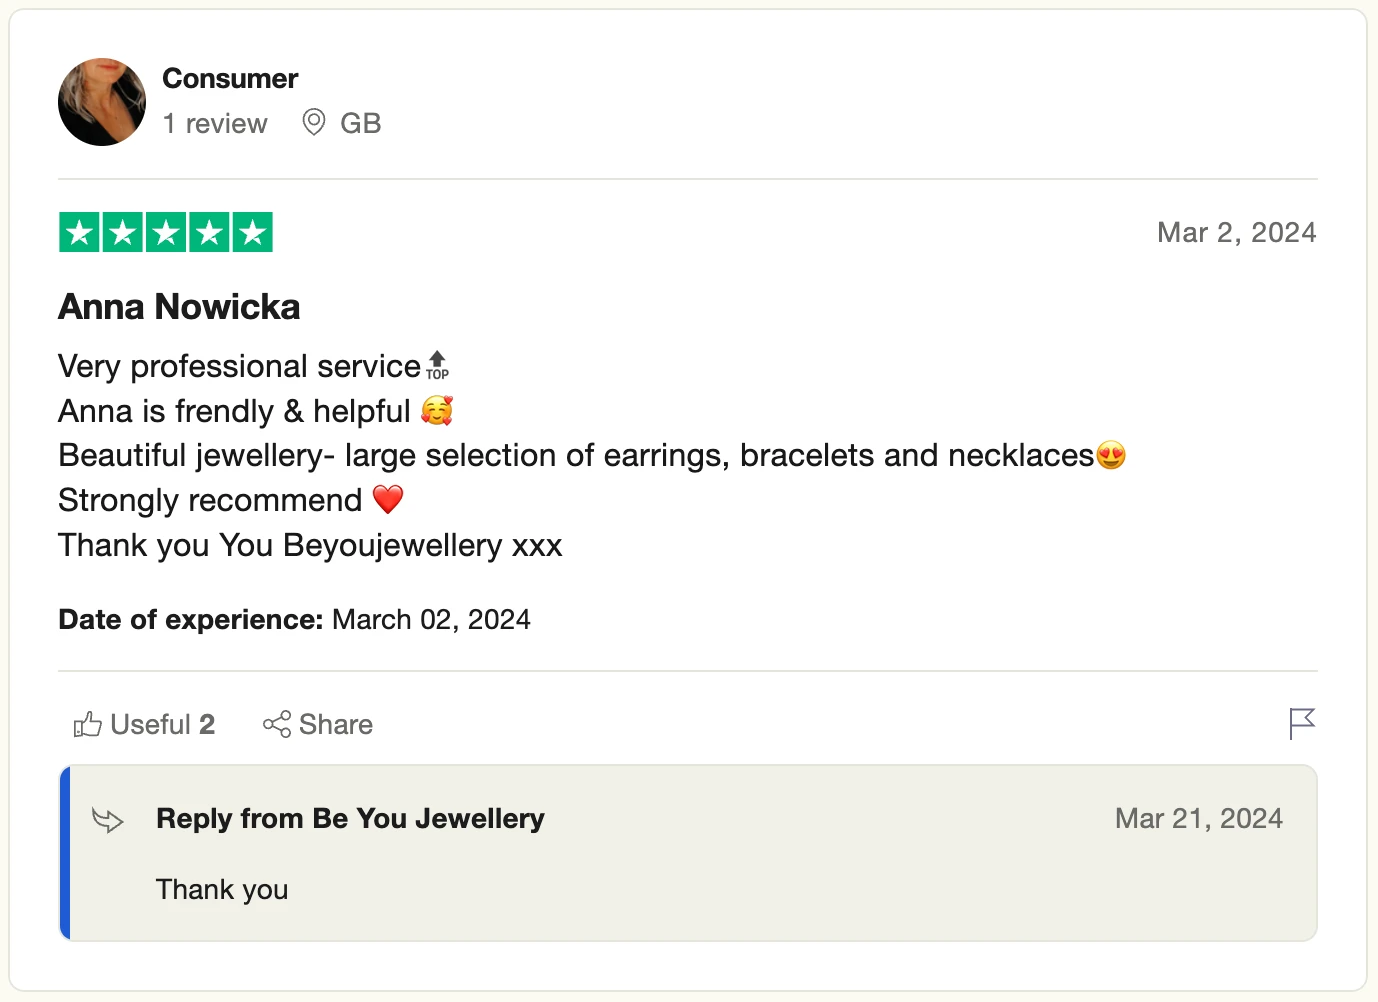Click the smiling hearts emoji after helpful

[437, 411]
